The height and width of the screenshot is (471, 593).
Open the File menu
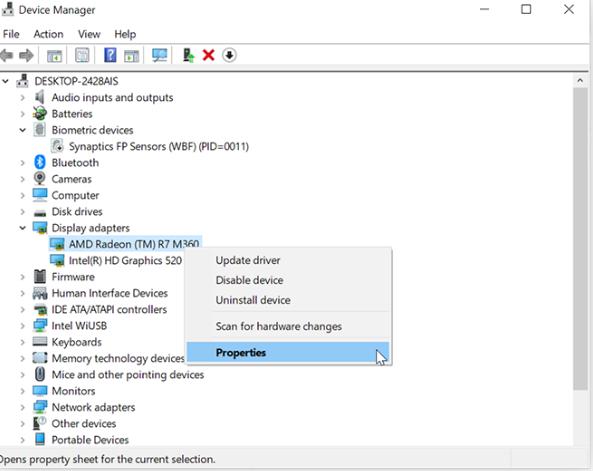[11, 34]
